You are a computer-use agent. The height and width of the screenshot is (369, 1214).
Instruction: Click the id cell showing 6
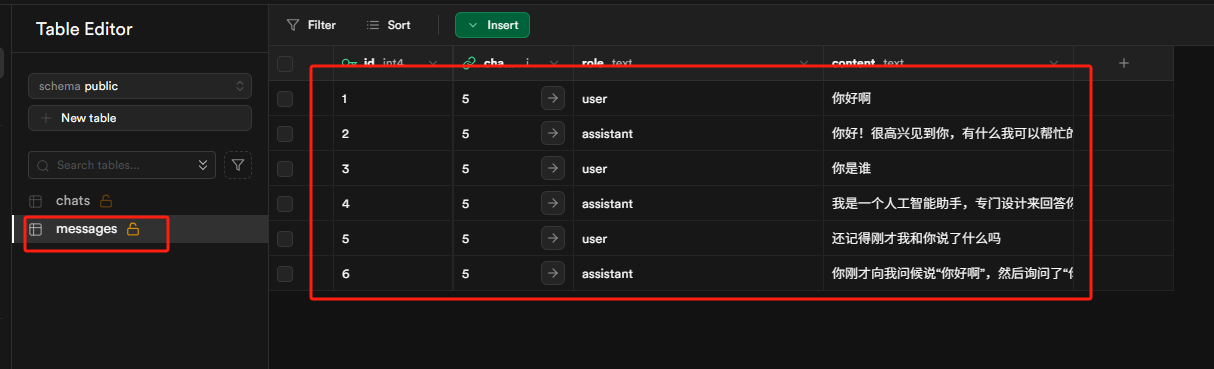(393, 274)
